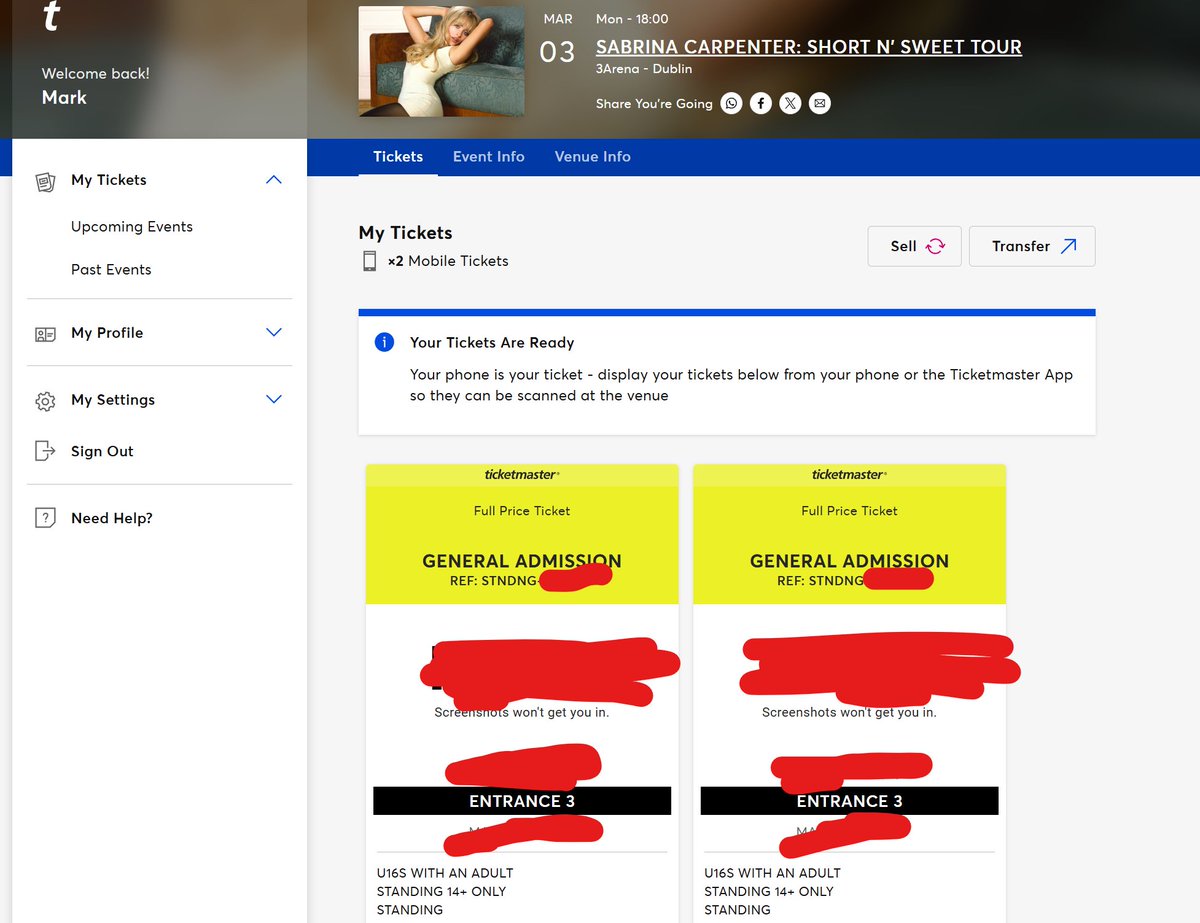Expand the My Settings chevron
This screenshot has width=1200, height=923.
click(274, 399)
